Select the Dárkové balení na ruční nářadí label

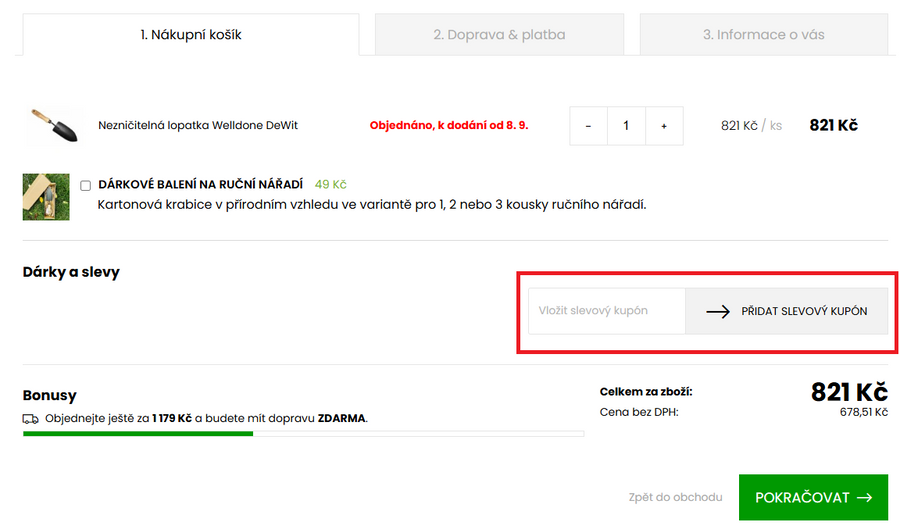pyautogui.click(x=200, y=185)
